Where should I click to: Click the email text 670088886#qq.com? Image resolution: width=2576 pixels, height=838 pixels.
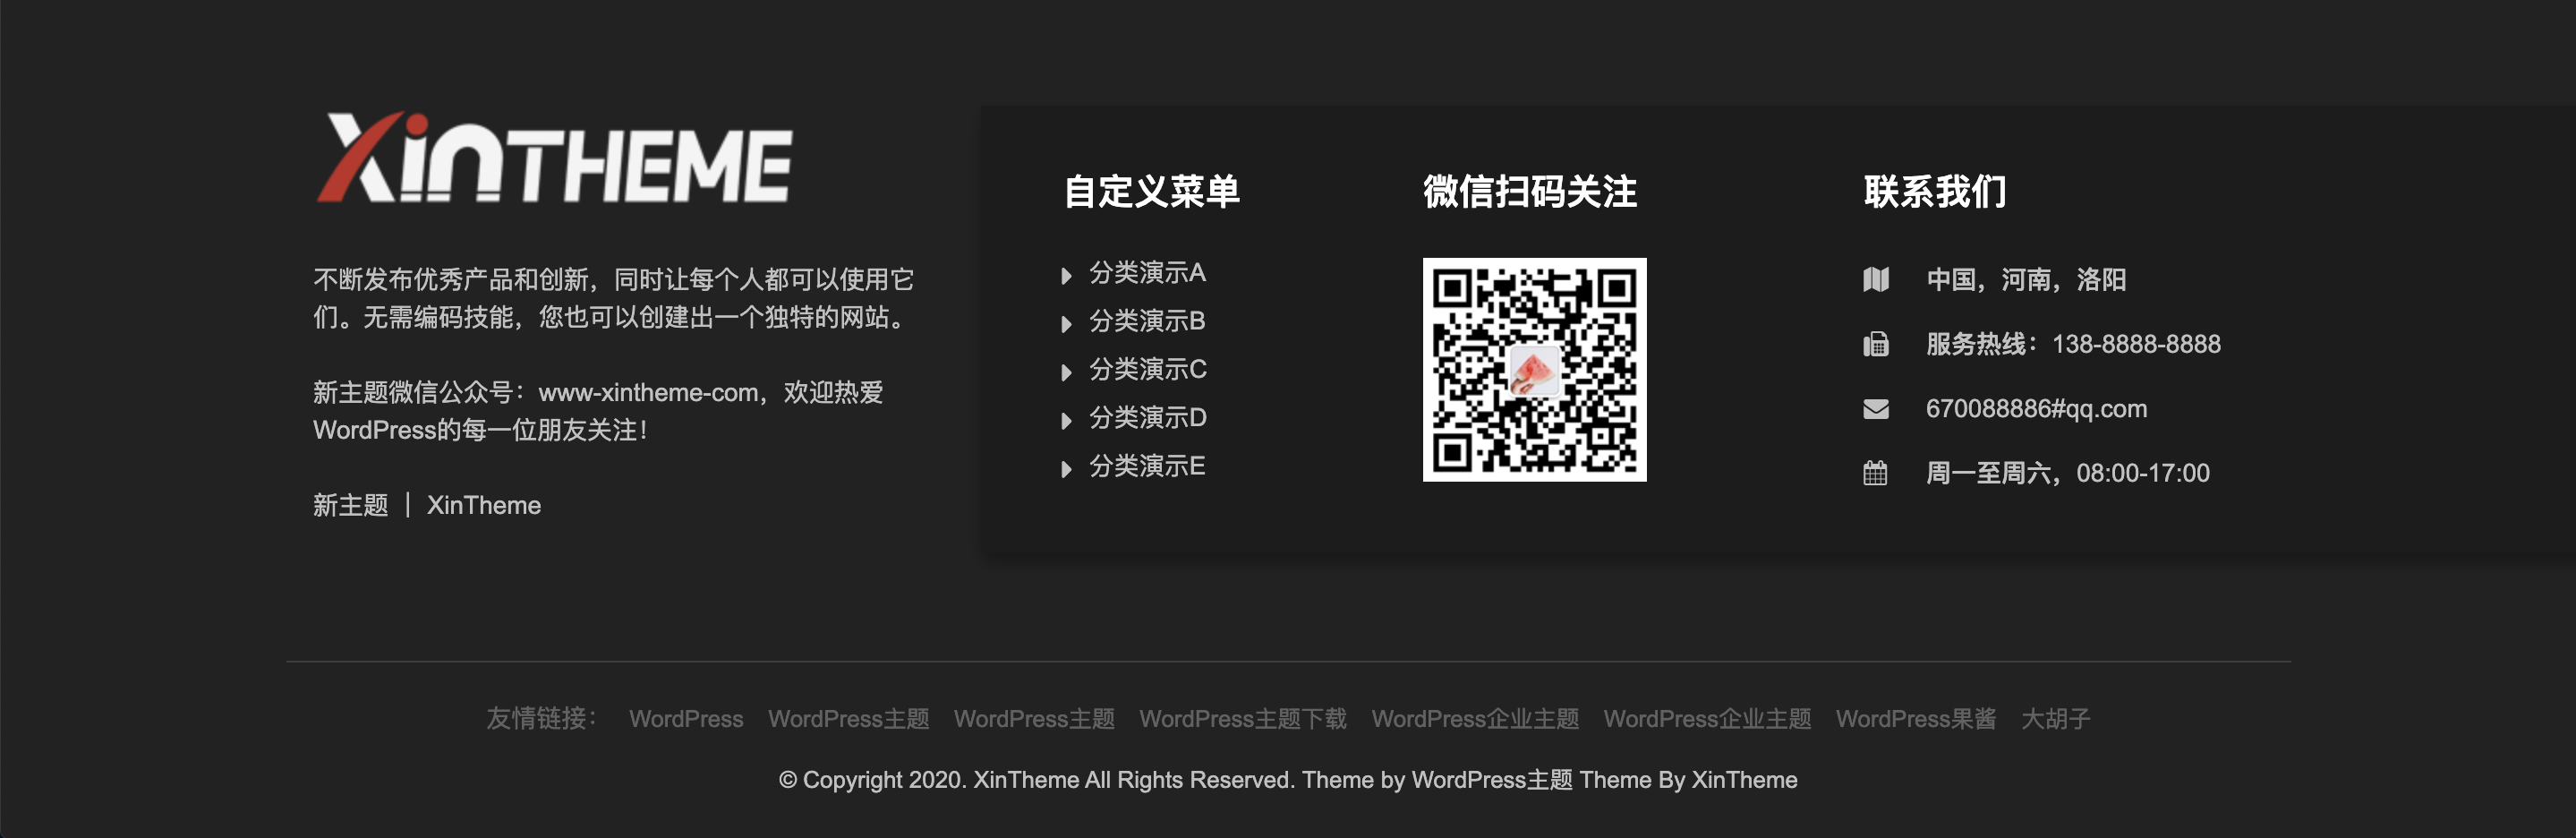click(2037, 409)
